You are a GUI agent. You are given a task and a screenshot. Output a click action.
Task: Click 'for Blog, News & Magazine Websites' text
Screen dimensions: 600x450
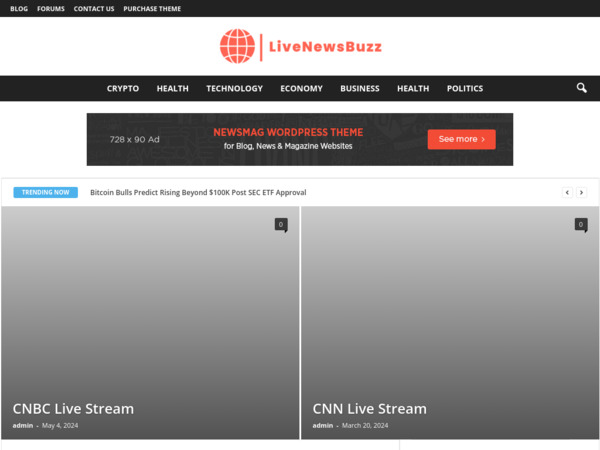[288, 146]
